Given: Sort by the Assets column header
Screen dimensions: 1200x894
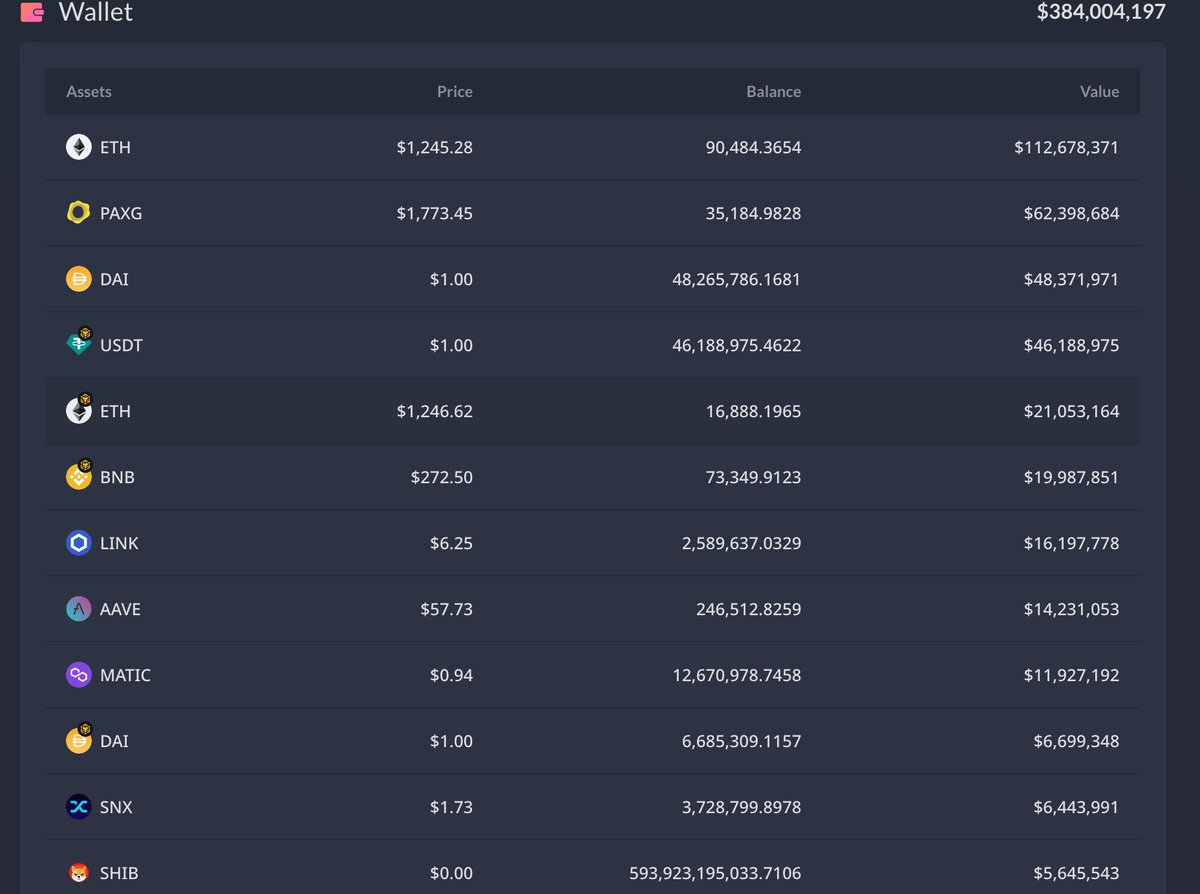Looking at the screenshot, I should pos(89,91).
